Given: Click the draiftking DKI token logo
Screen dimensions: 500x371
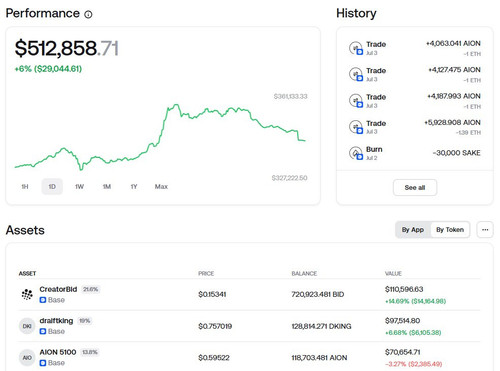Looking at the screenshot, I should [27, 326].
